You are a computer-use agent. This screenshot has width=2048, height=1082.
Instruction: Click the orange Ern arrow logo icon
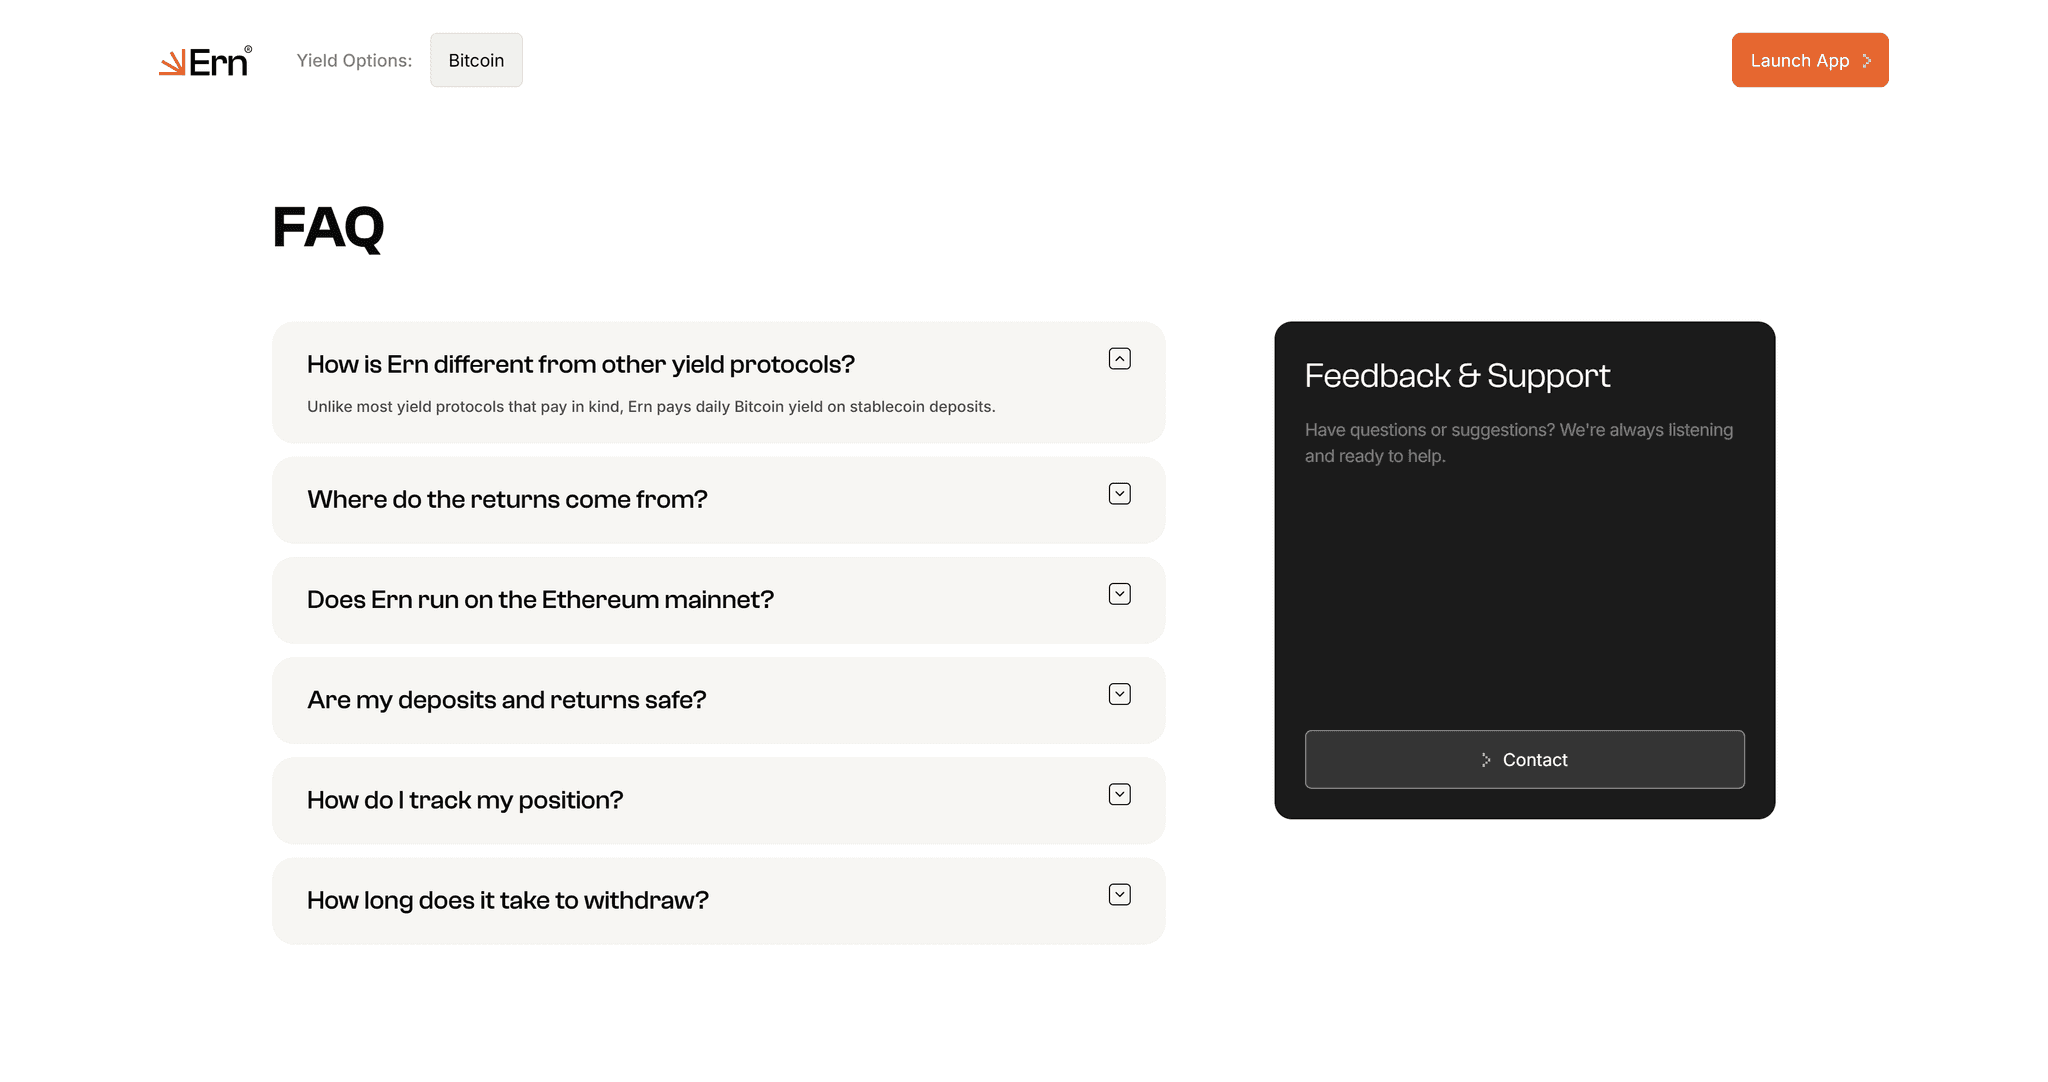click(175, 61)
